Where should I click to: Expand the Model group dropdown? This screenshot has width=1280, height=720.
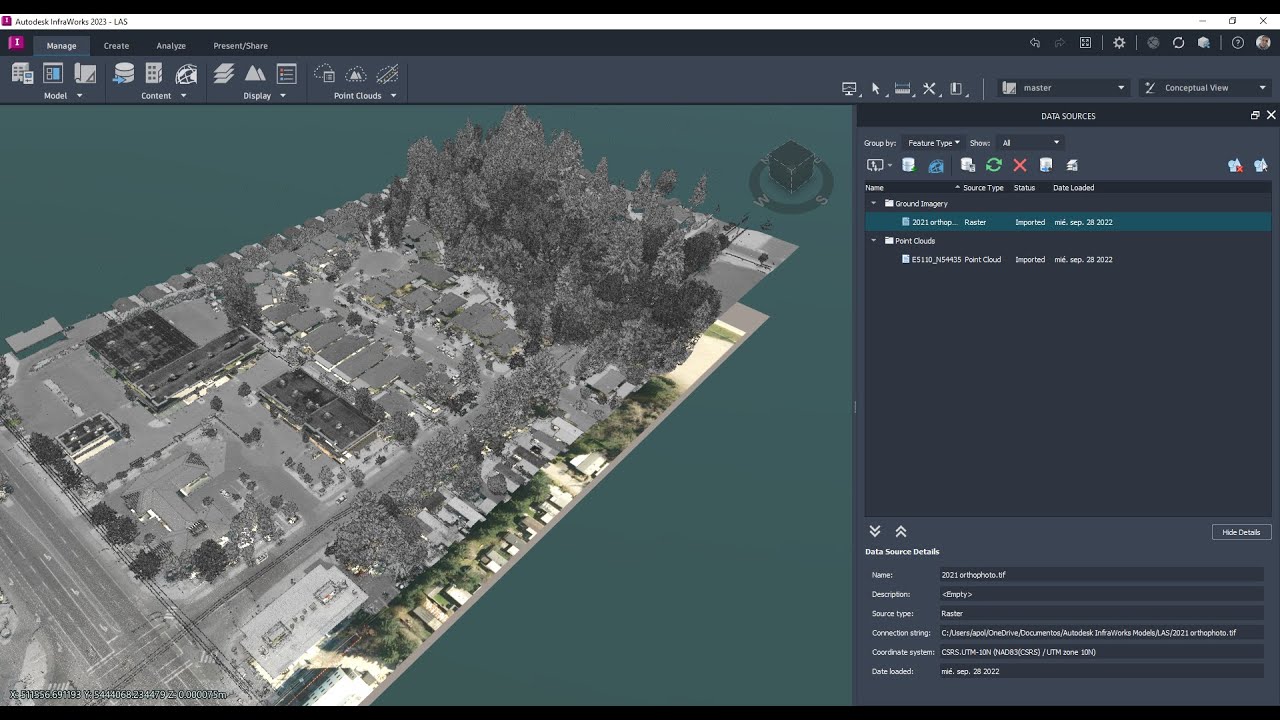coord(79,96)
